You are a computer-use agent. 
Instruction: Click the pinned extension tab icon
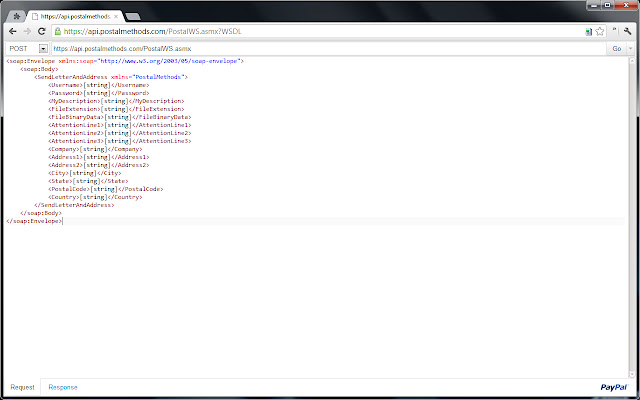(x=17, y=17)
